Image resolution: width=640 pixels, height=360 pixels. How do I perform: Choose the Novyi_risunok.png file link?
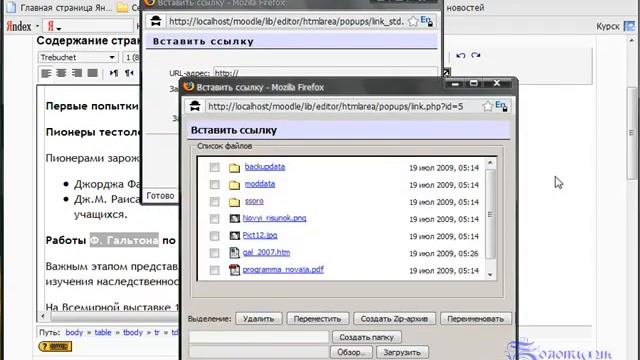pyautogui.click(x=274, y=218)
